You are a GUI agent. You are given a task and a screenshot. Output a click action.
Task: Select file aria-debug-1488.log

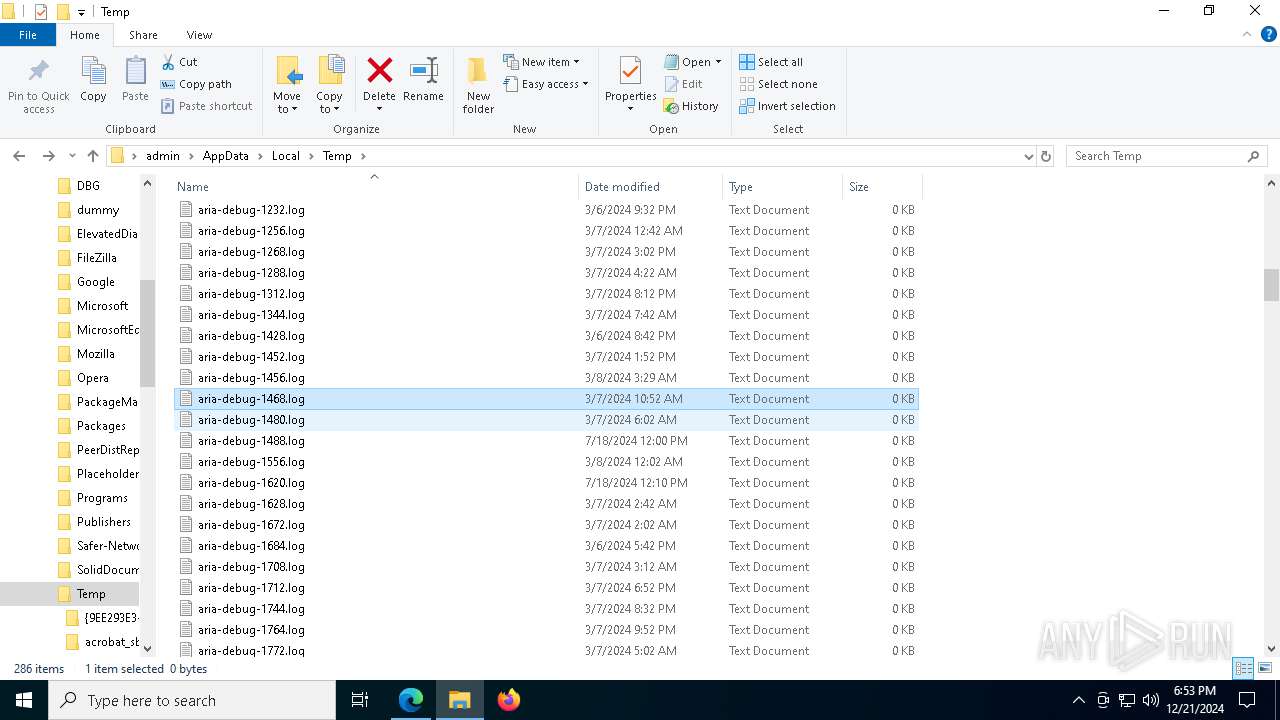click(x=546, y=441)
